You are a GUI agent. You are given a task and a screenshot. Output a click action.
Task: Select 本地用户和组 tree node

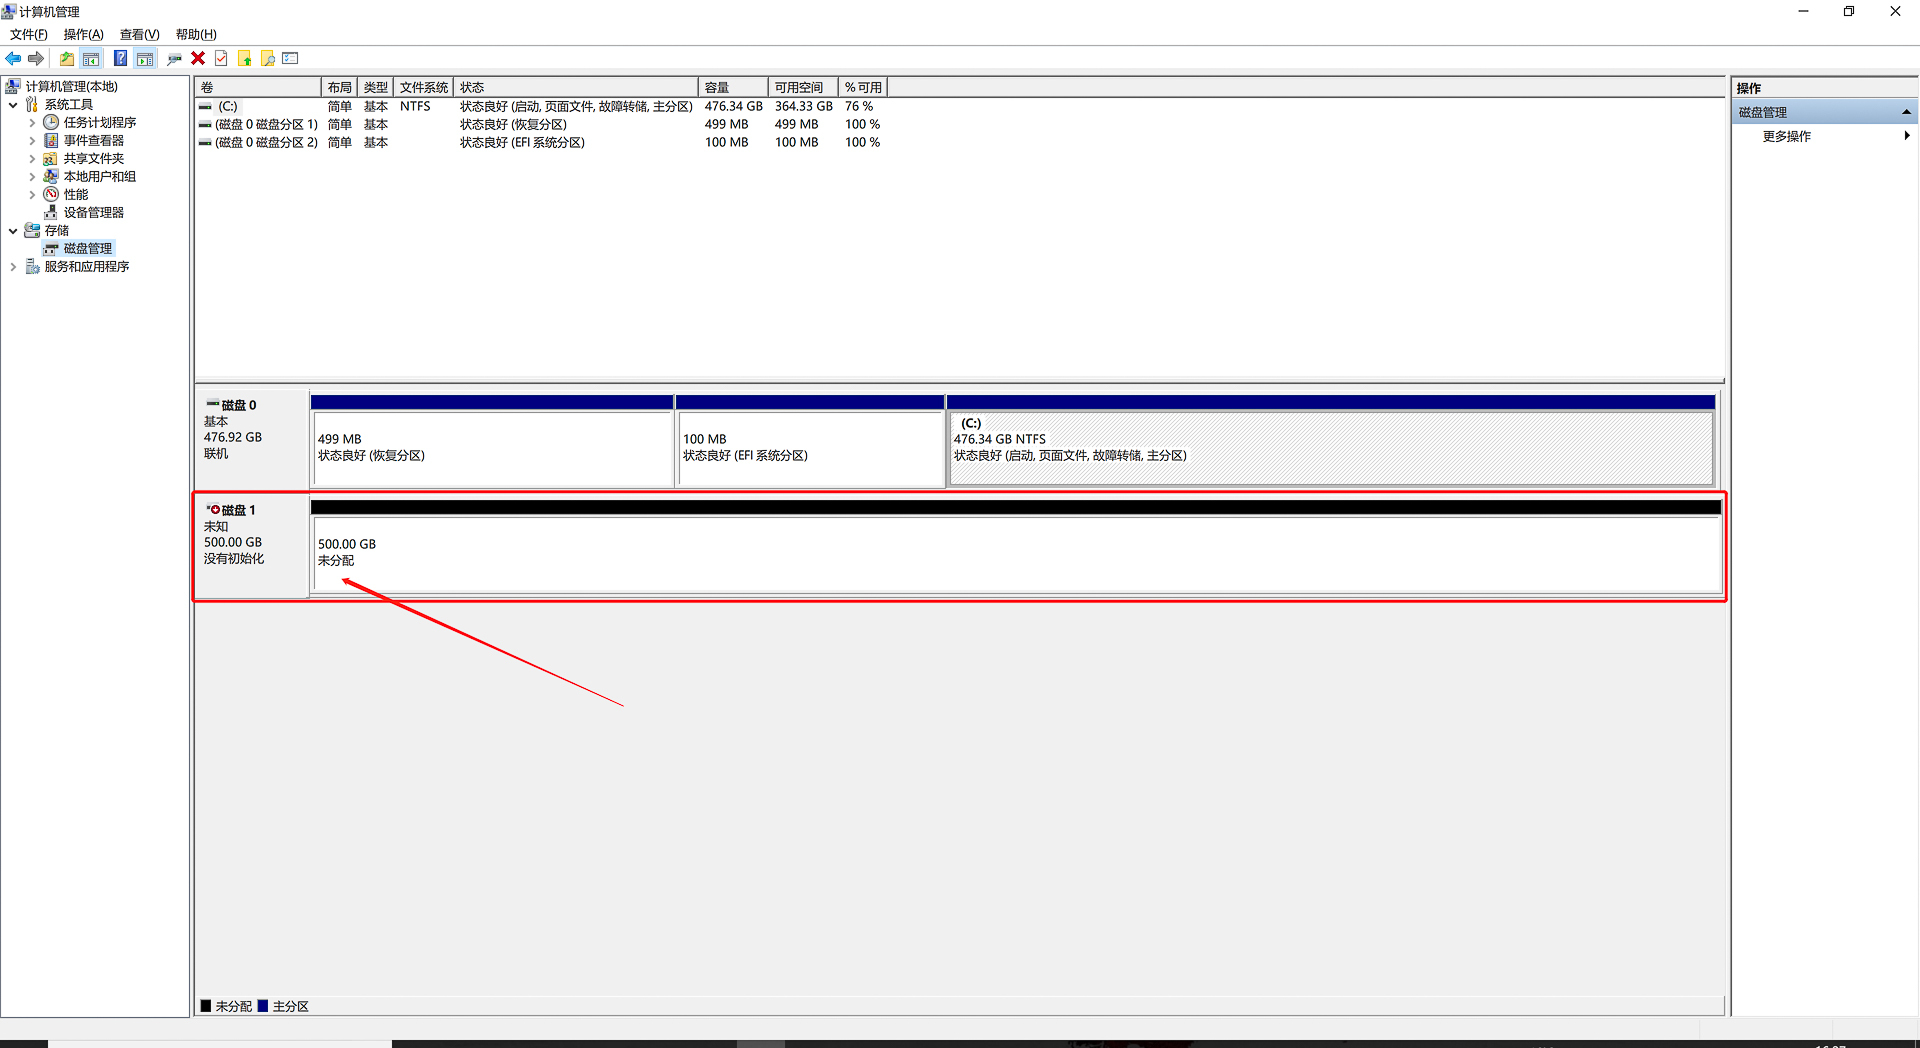[x=100, y=177]
